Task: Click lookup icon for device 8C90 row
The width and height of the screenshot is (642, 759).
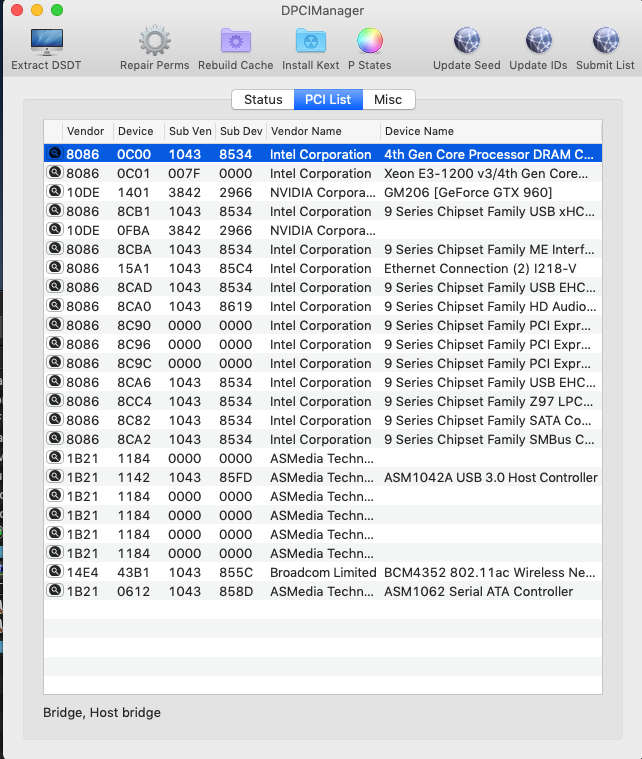Action: coord(55,324)
